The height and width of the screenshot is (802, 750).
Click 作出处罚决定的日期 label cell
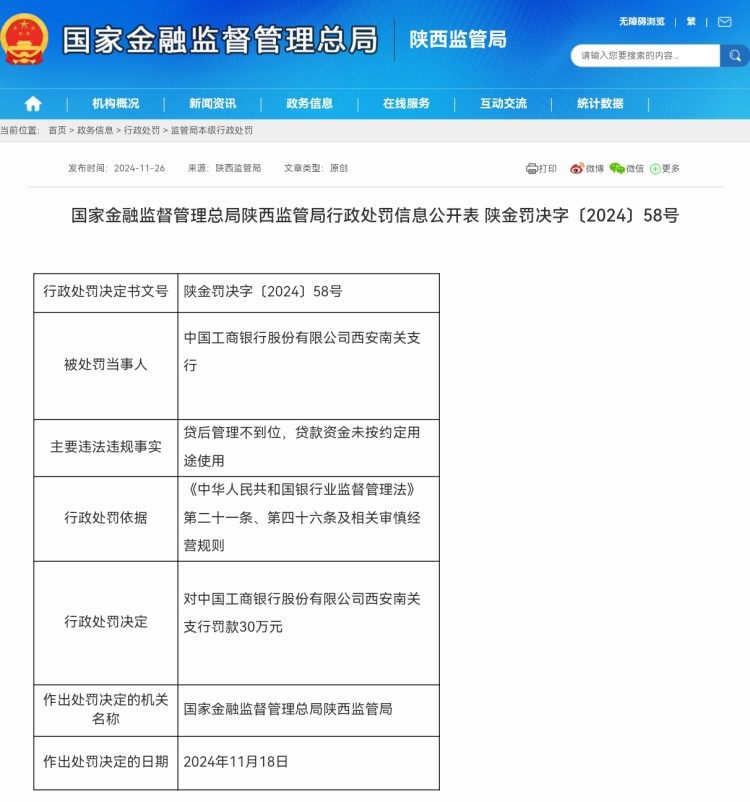pos(106,763)
